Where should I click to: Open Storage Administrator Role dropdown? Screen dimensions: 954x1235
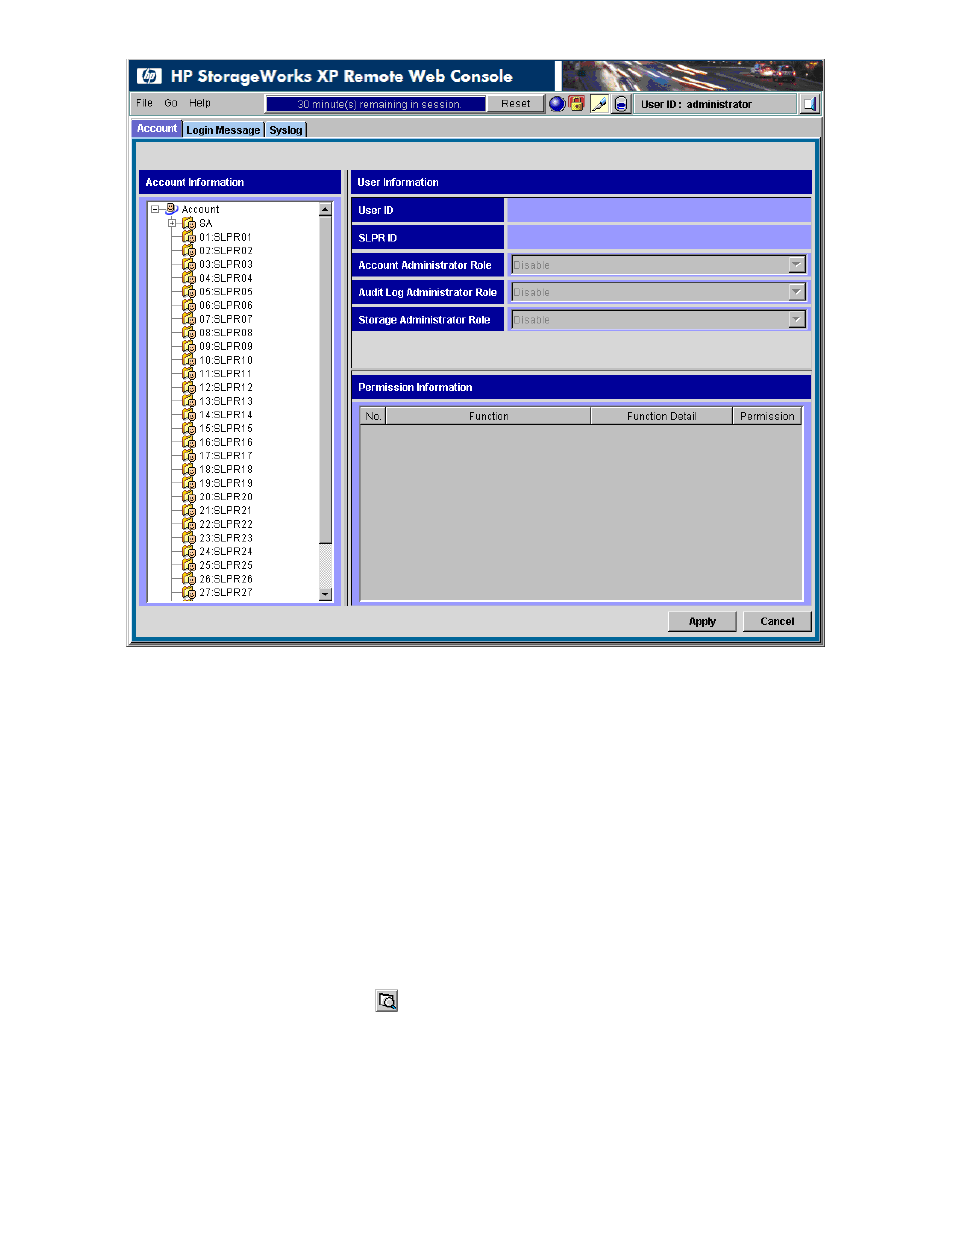click(797, 319)
